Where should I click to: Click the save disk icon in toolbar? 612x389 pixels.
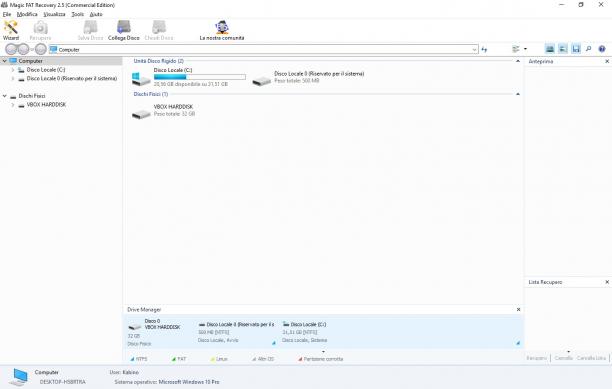(x=576, y=49)
